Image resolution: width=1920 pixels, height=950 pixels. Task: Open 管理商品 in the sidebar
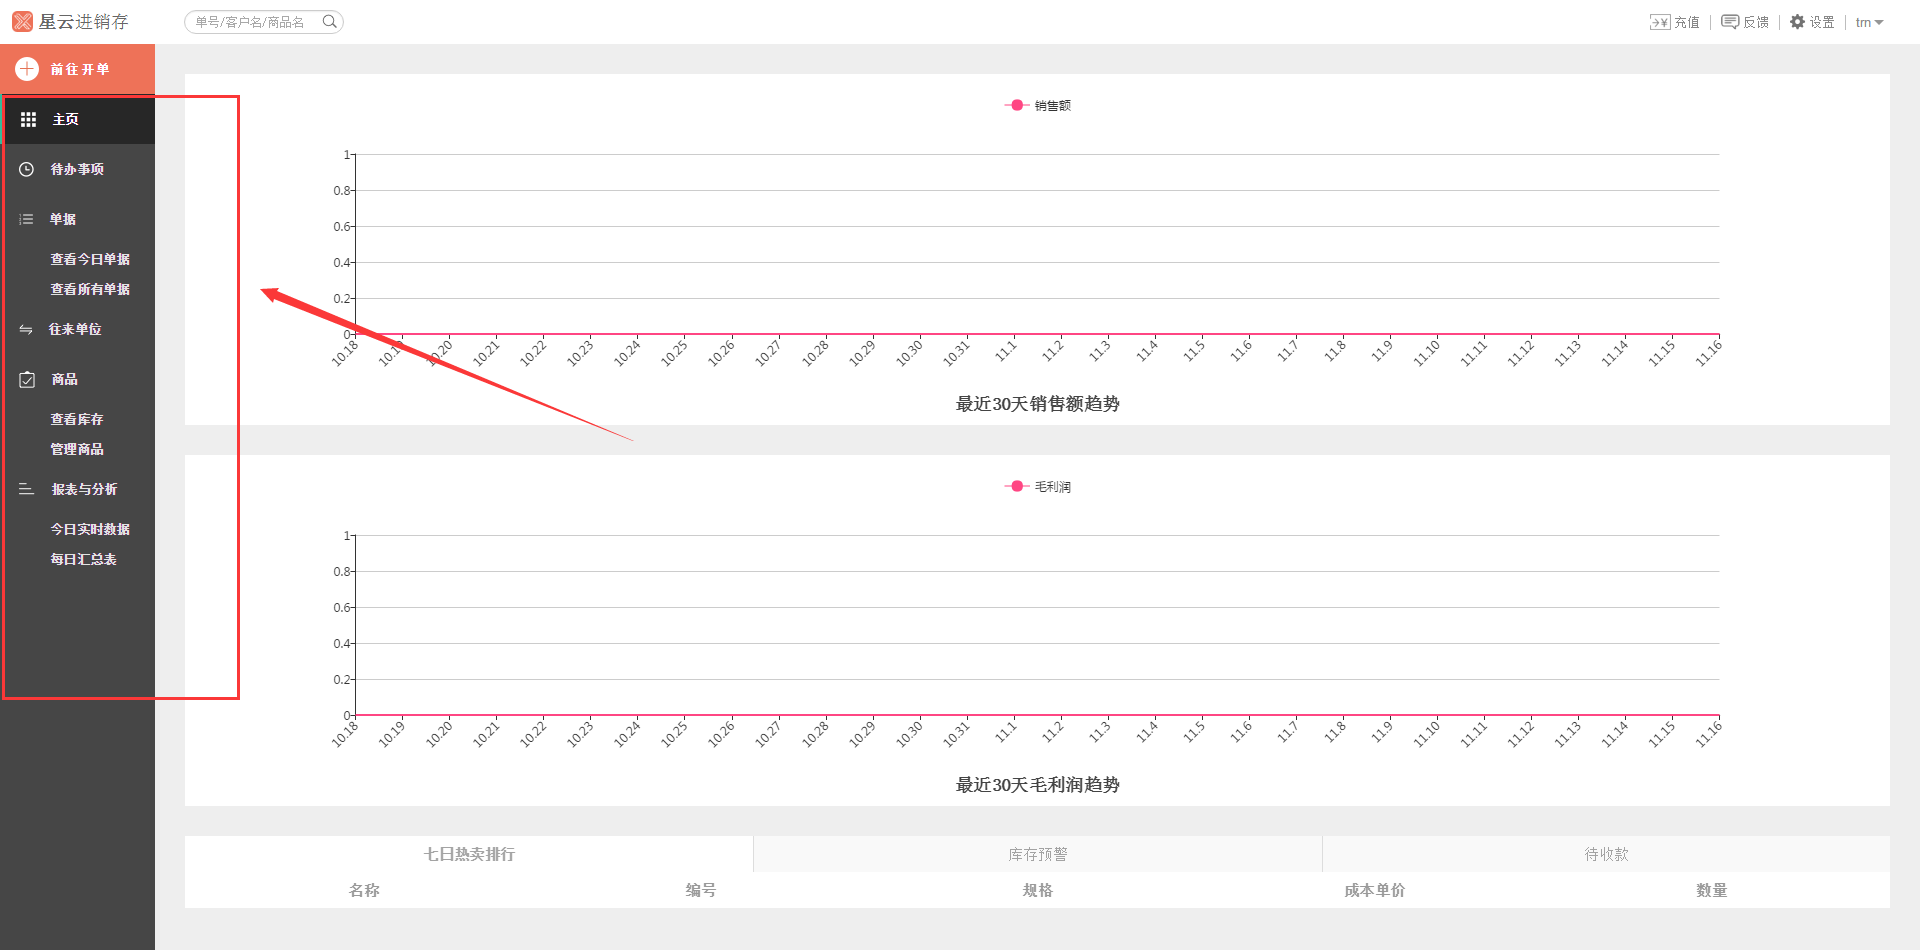coord(77,449)
